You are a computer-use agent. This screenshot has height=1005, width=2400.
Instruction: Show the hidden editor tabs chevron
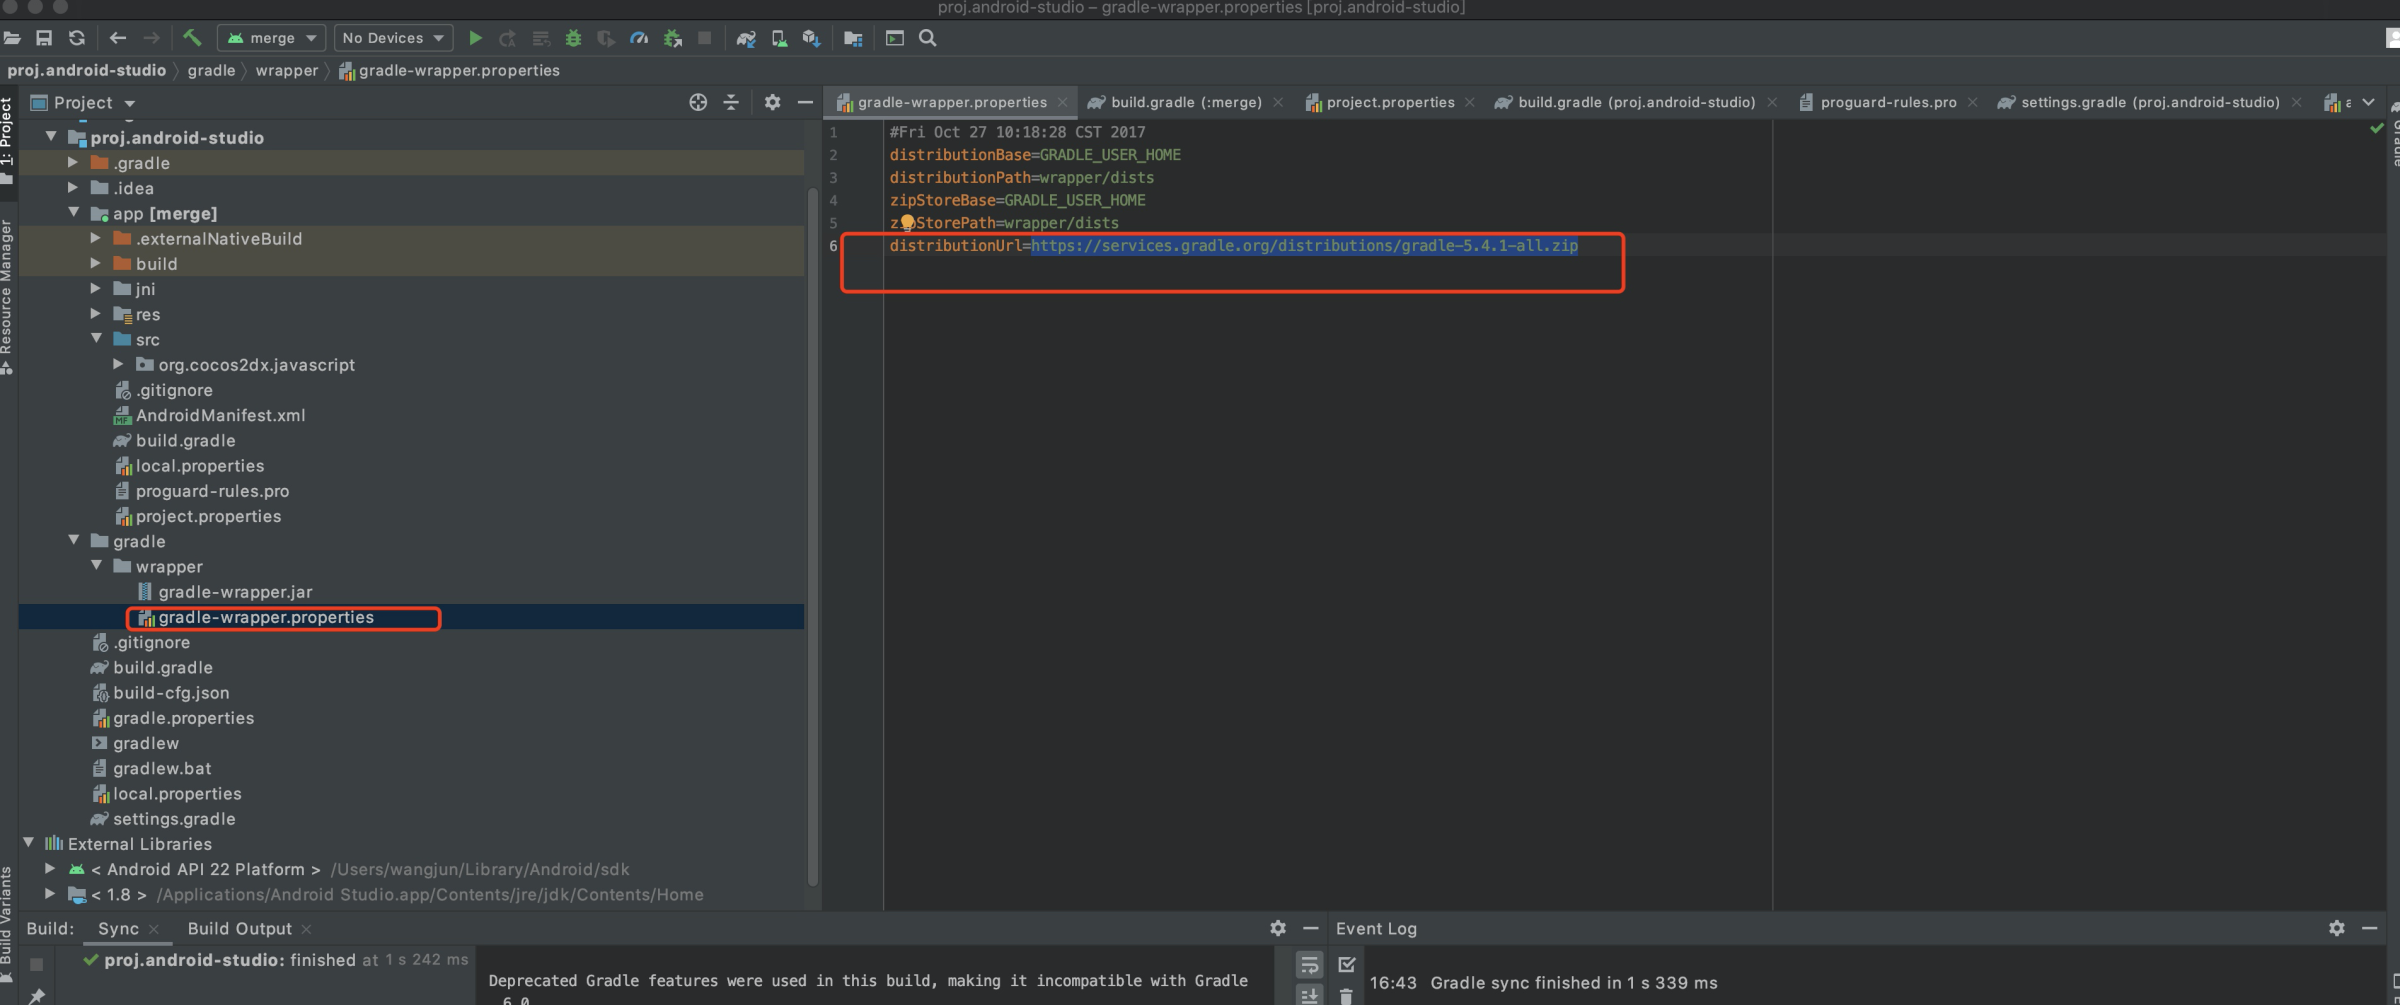point(2368,102)
